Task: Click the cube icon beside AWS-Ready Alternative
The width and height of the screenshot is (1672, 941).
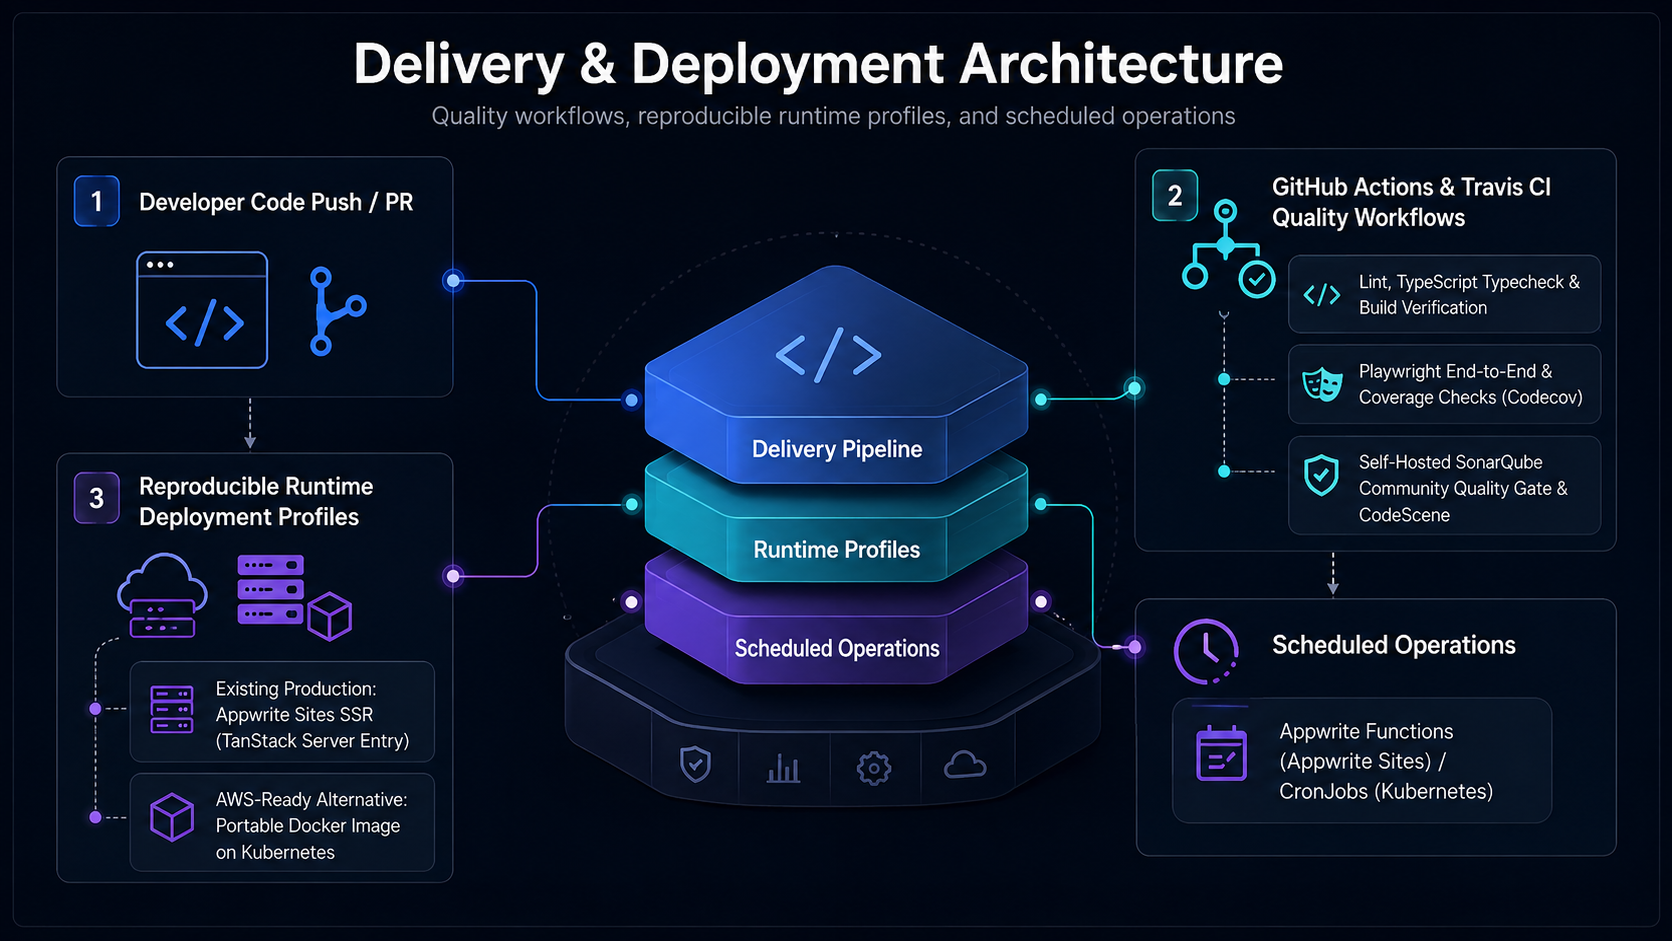Action: click(172, 817)
